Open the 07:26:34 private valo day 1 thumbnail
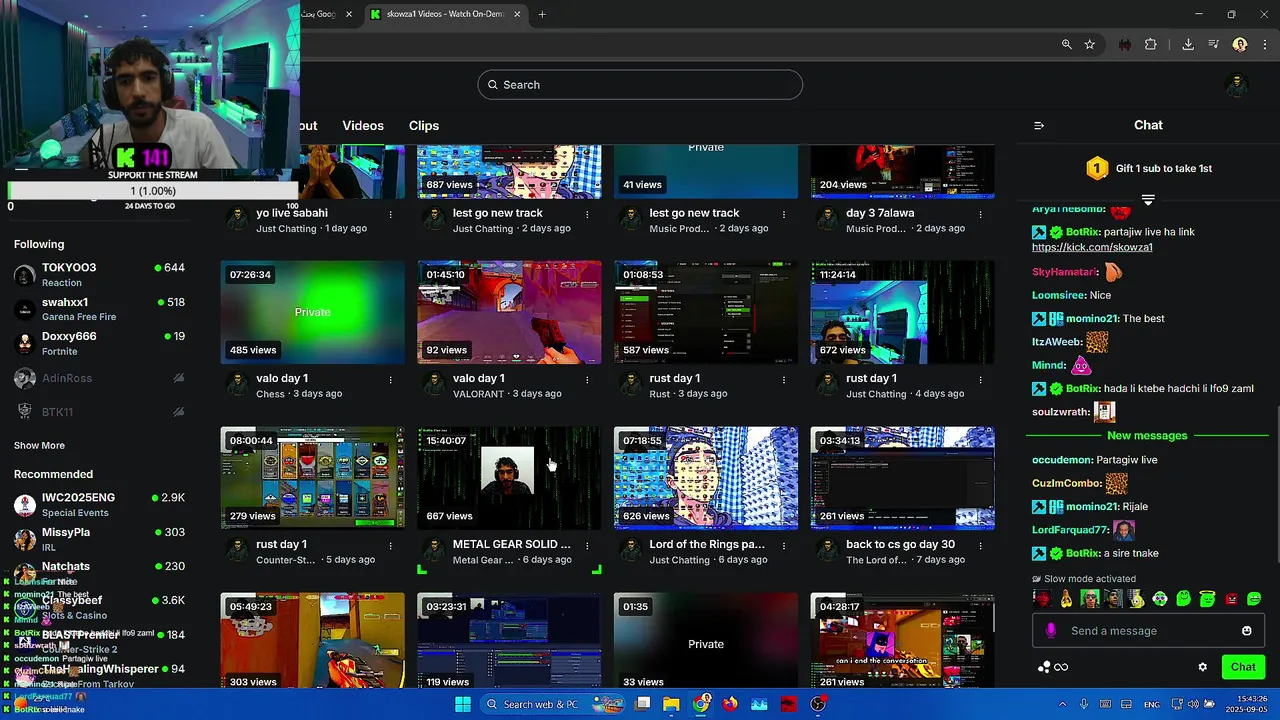The width and height of the screenshot is (1280, 720). pos(312,312)
